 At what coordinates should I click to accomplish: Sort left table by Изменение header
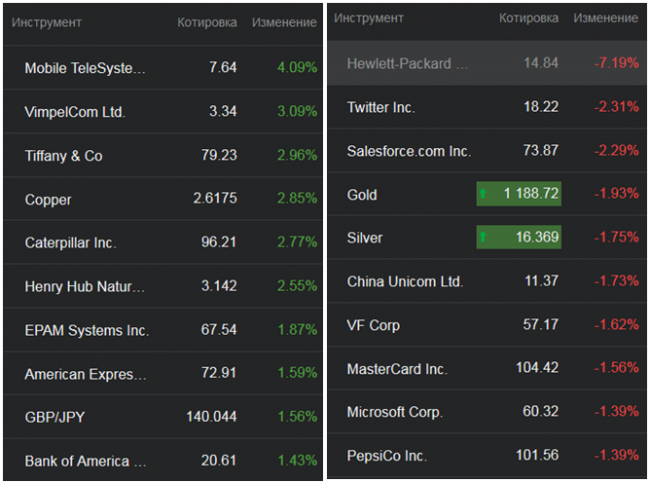tap(284, 22)
